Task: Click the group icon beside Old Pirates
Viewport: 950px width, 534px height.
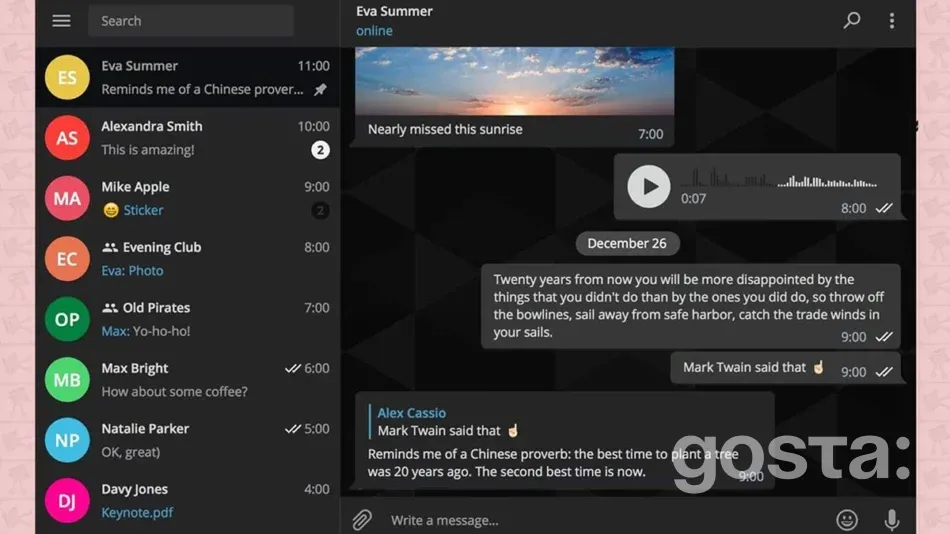Action: coord(110,308)
